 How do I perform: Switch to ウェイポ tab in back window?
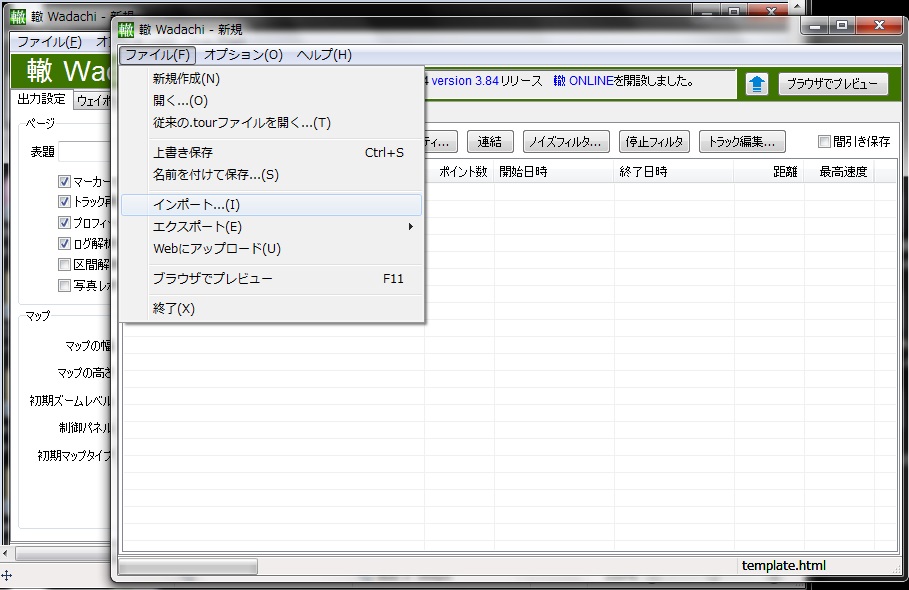[x=93, y=101]
